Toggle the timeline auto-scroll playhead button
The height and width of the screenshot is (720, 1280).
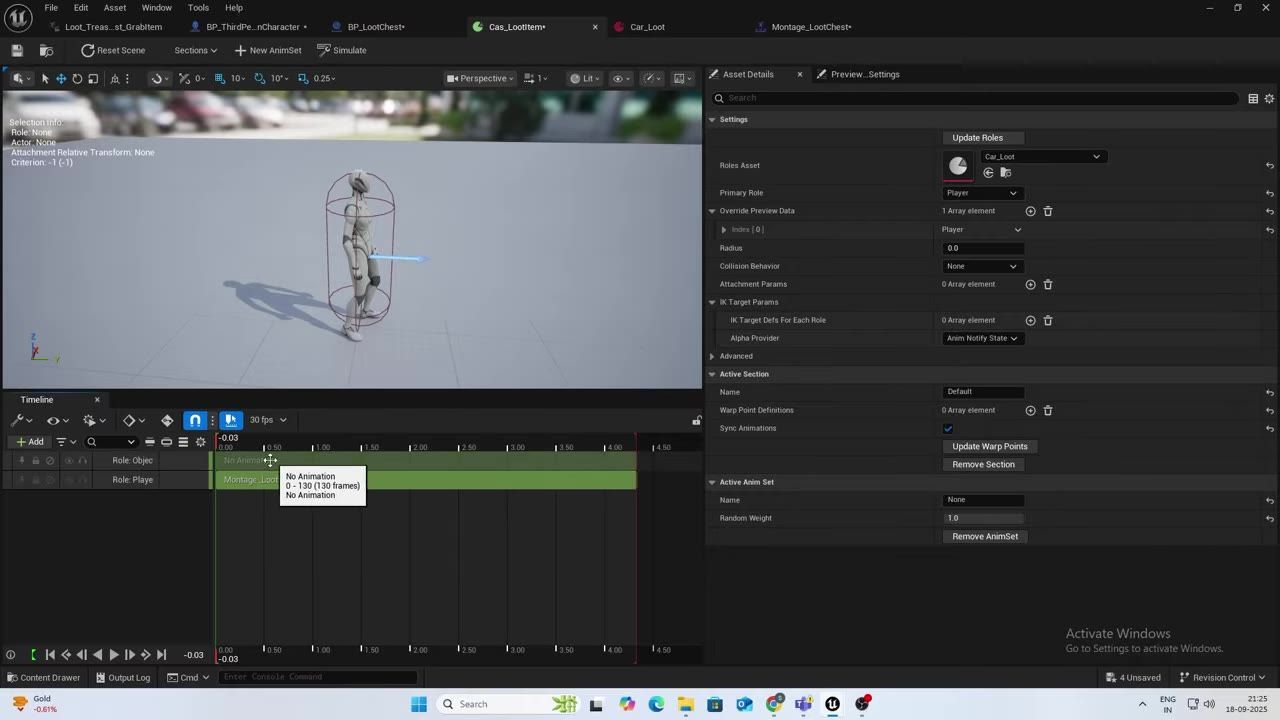(x=231, y=420)
